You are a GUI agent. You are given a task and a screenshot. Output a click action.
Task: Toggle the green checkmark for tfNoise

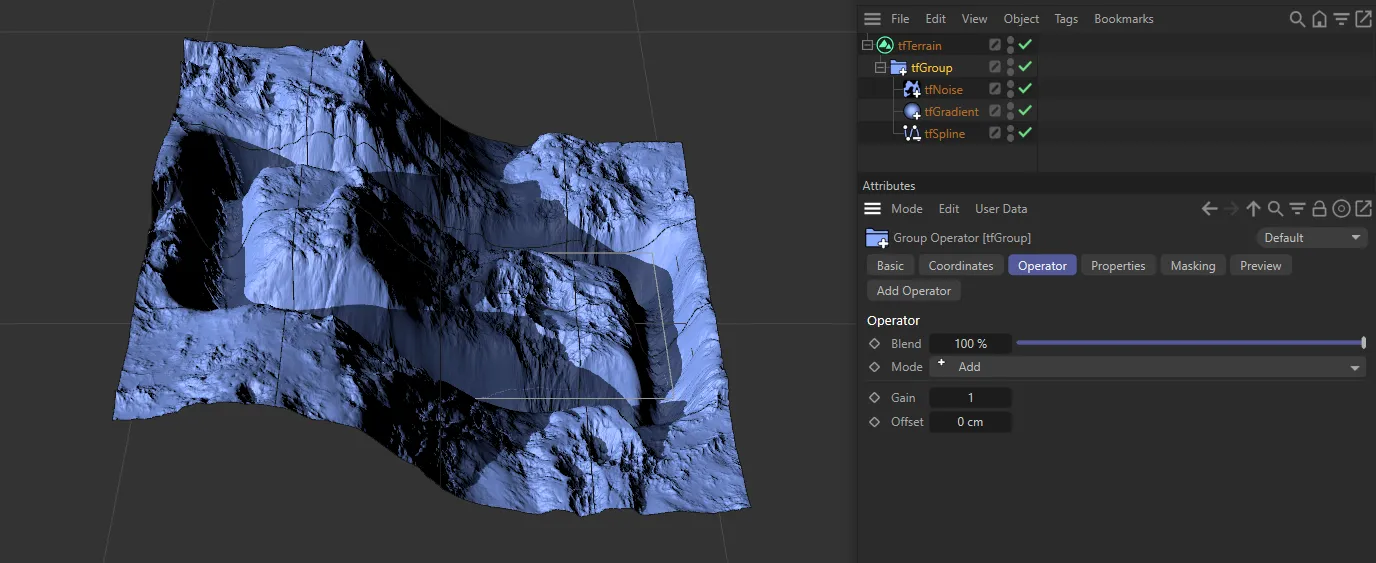click(x=1025, y=89)
